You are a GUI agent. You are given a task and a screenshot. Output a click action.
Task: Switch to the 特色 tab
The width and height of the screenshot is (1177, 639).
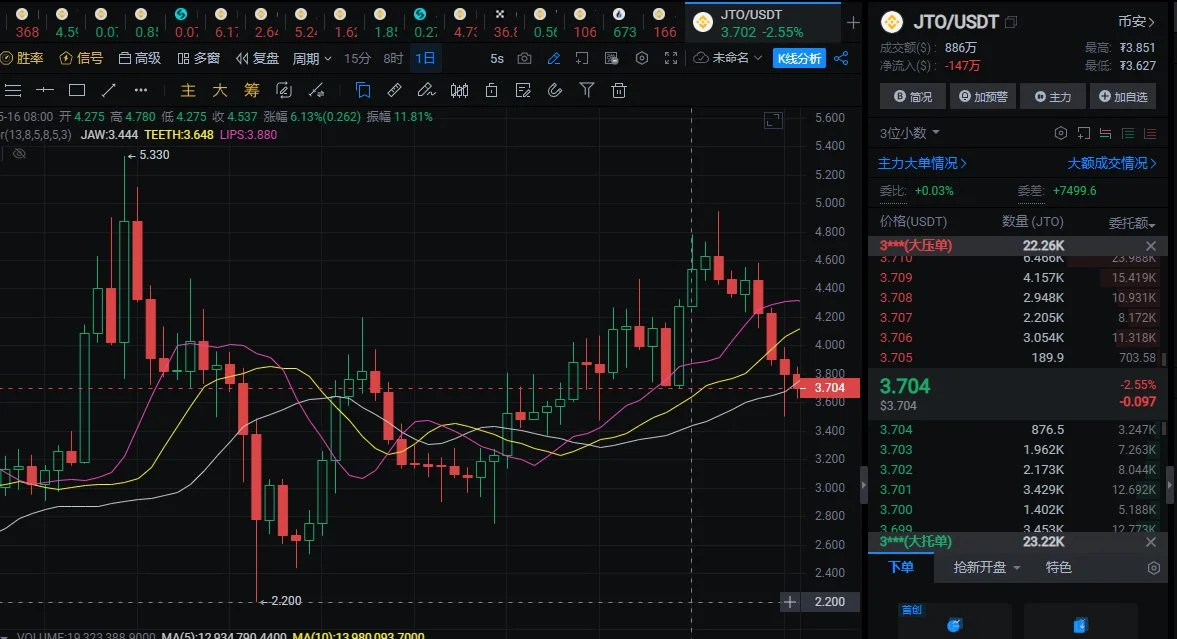click(x=1058, y=567)
